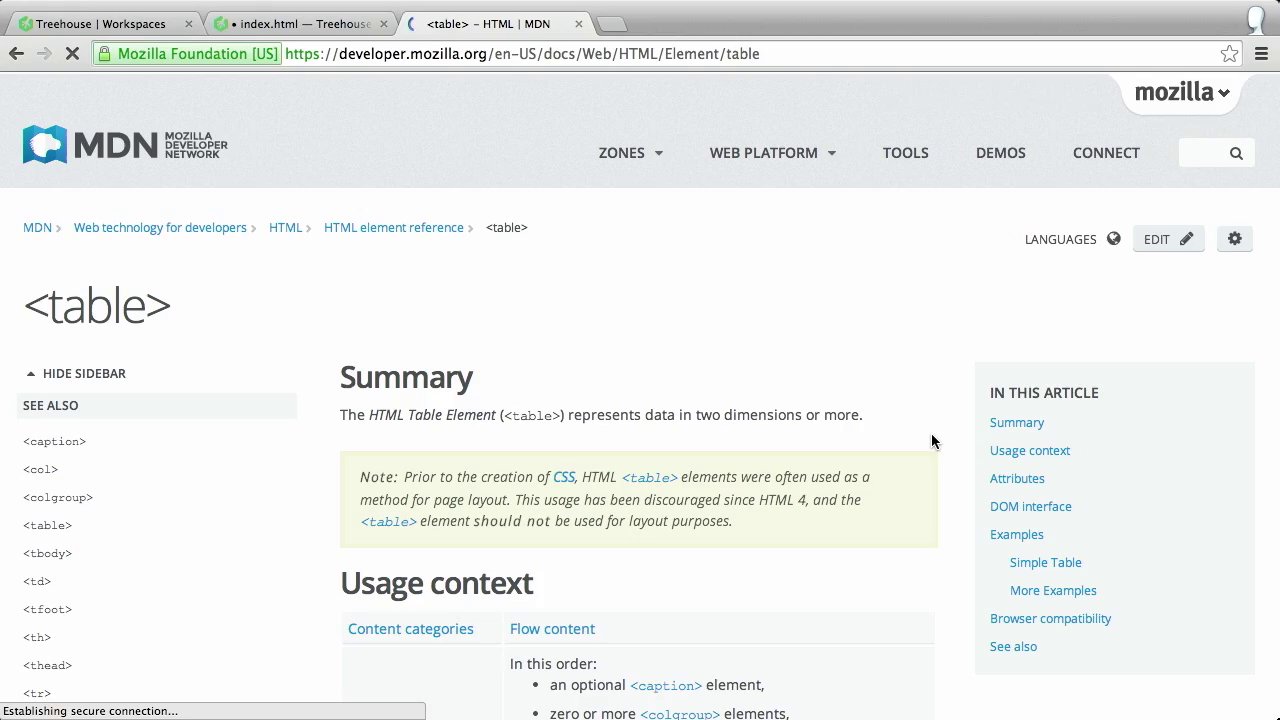This screenshot has height=720, width=1280.
Task: Click the address bar URL field
Action: click(700, 54)
